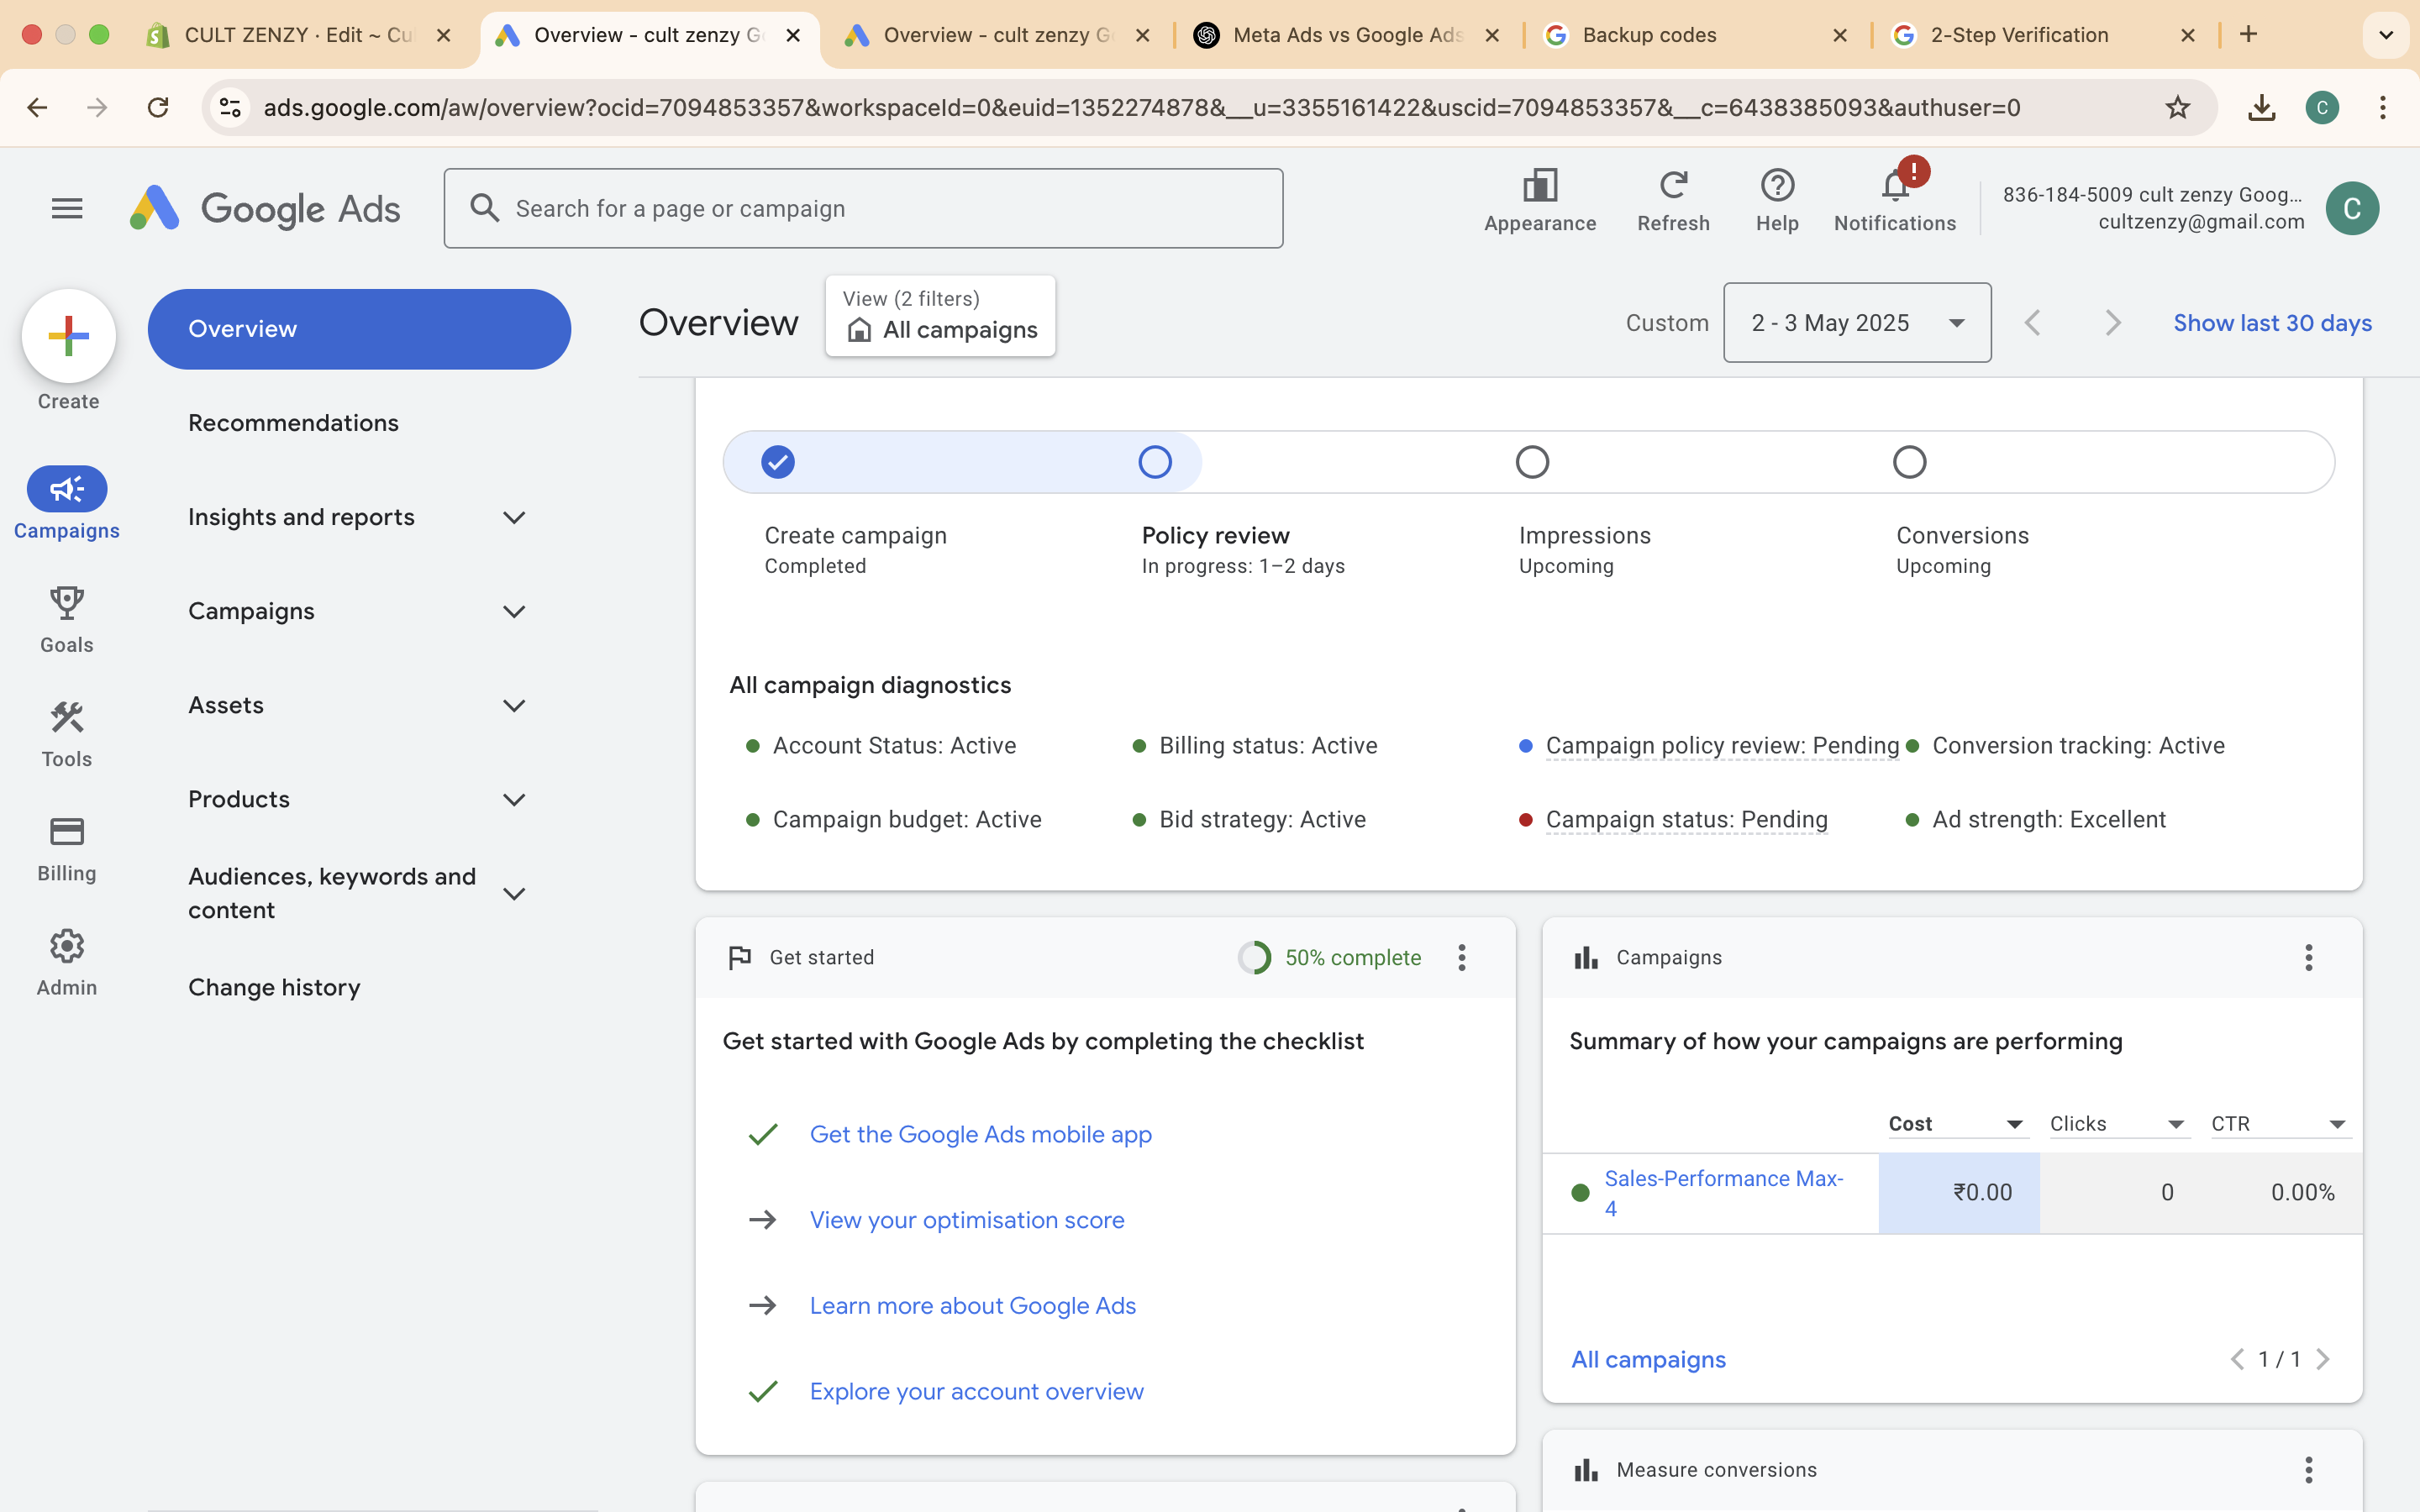Open the Tools icon in sidebar
Screen dimensions: 2420x1512
[x=66, y=717]
